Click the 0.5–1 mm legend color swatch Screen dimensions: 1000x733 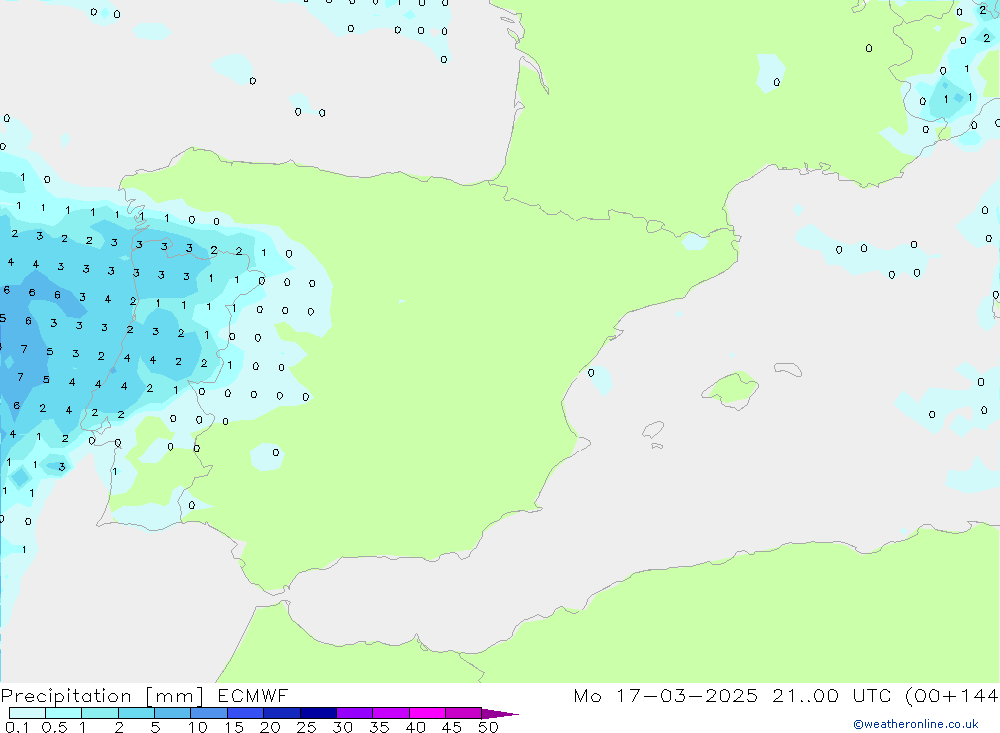tap(63, 713)
